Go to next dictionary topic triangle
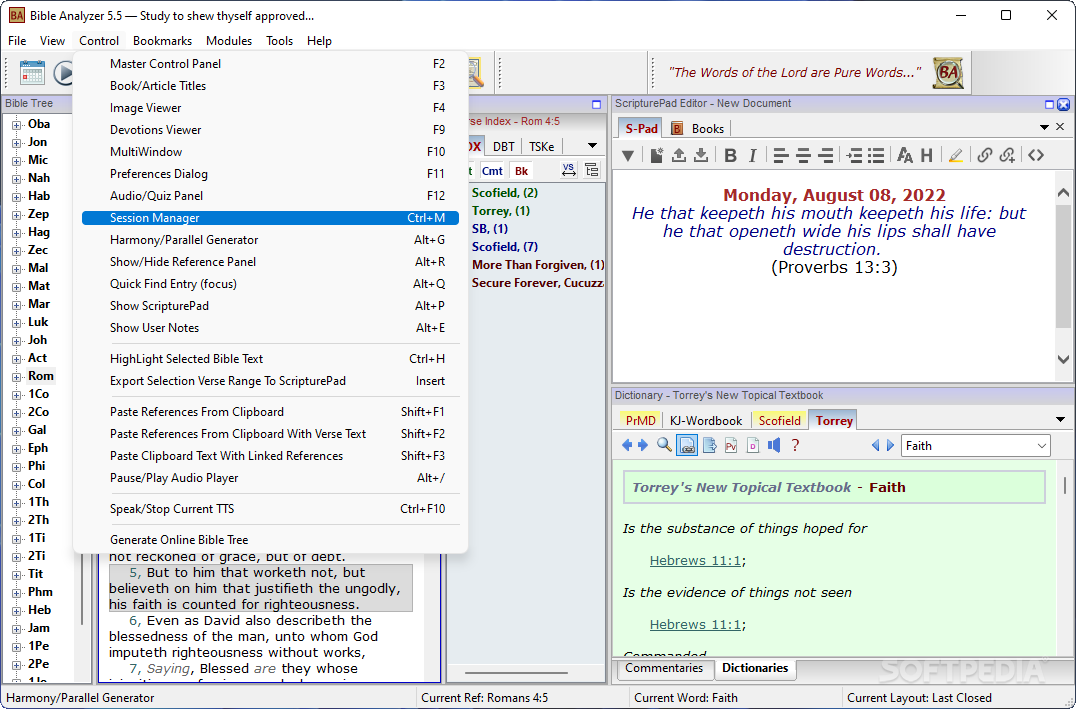This screenshot has width=1076, height=709. (890, 445)
